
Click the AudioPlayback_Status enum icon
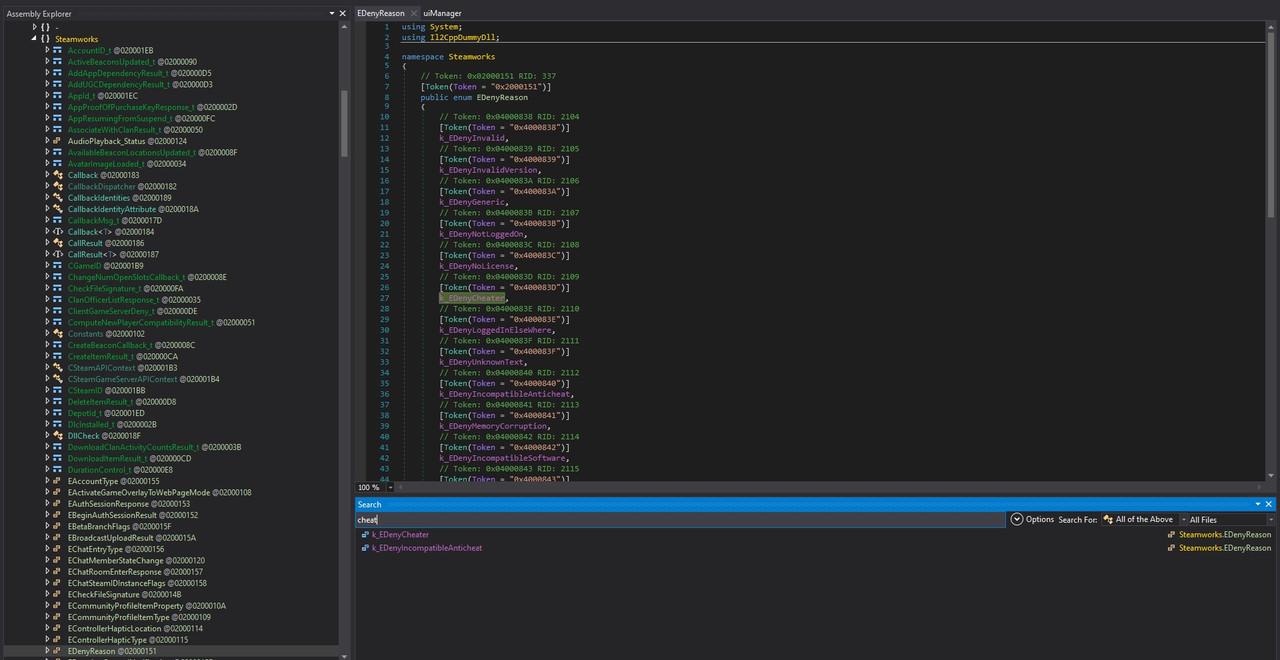tap(58, 141)
